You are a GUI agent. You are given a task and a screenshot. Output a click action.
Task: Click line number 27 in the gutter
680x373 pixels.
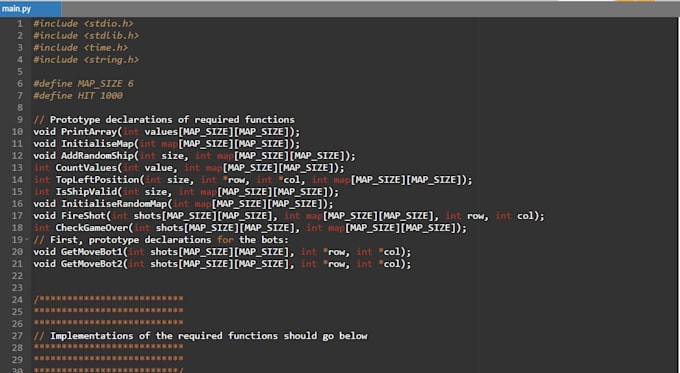pyautogui.click(x=17, y=336)
